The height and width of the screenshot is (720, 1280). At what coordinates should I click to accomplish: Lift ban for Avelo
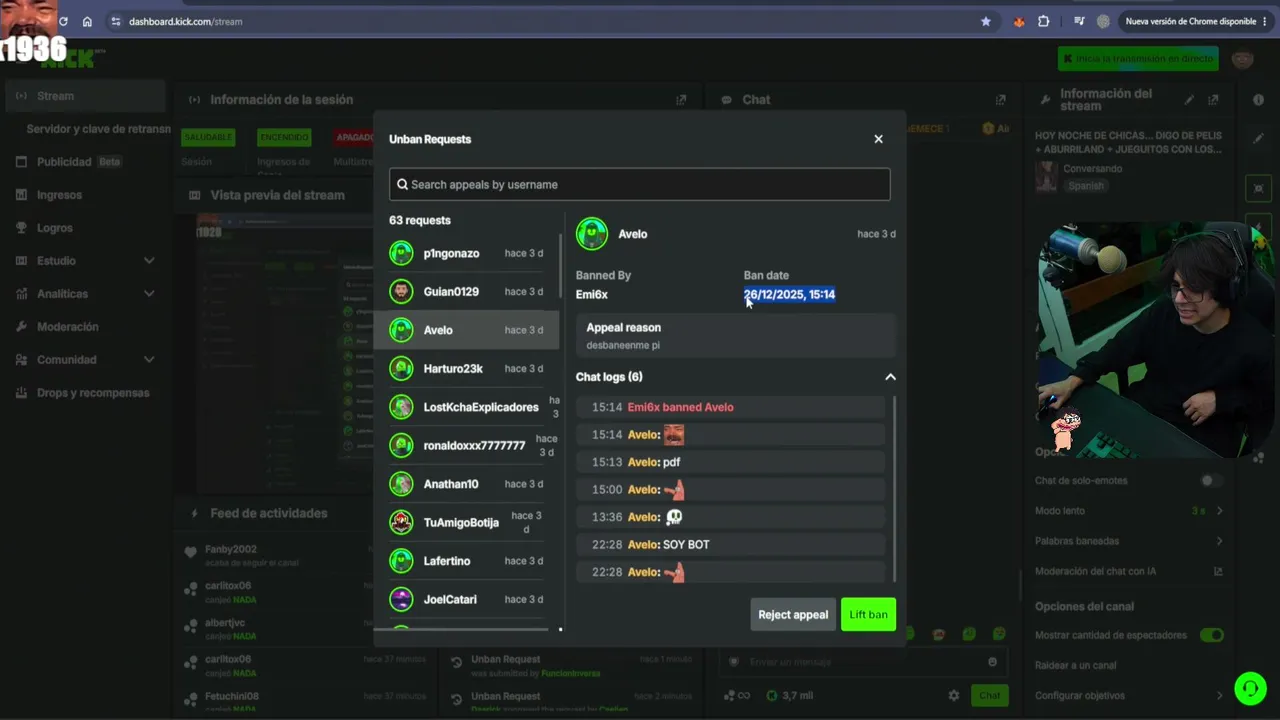[868, 614]
